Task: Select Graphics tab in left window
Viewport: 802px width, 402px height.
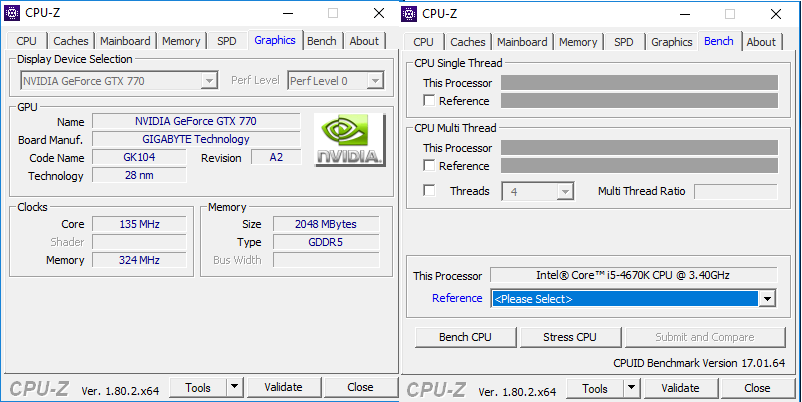Action: coord(275,40)
